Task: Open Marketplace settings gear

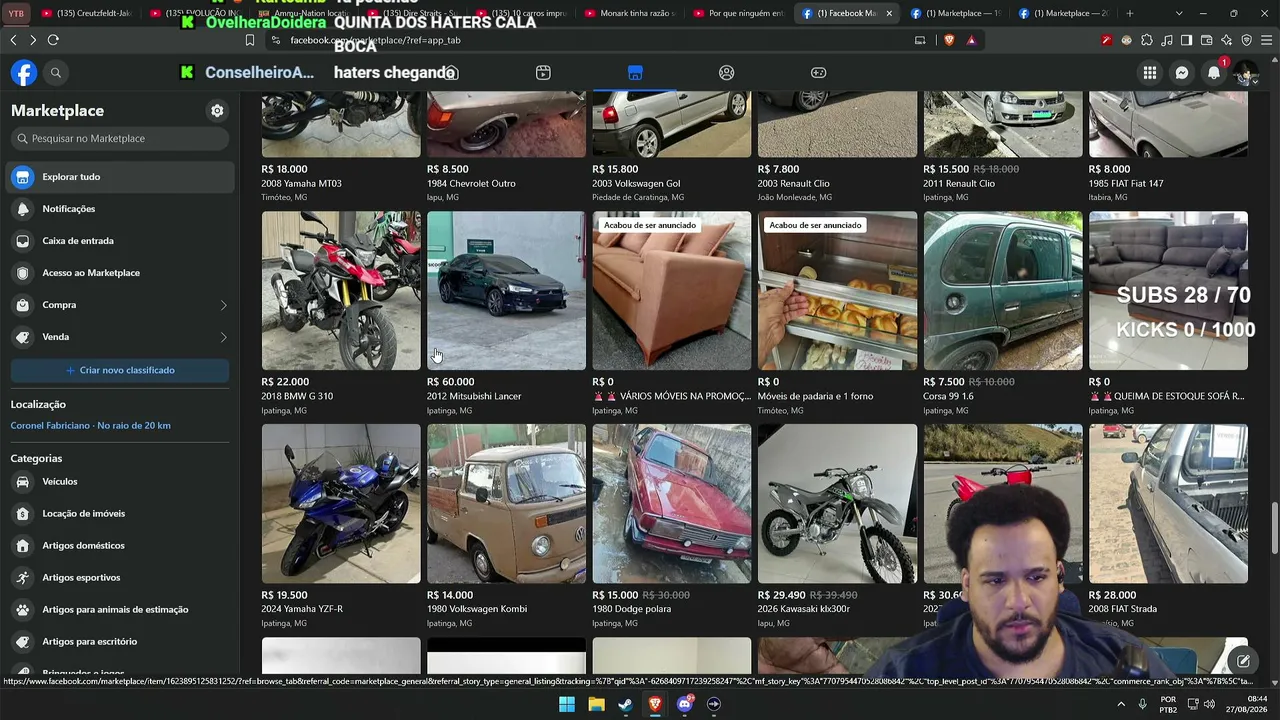Action: pos(217,111)
